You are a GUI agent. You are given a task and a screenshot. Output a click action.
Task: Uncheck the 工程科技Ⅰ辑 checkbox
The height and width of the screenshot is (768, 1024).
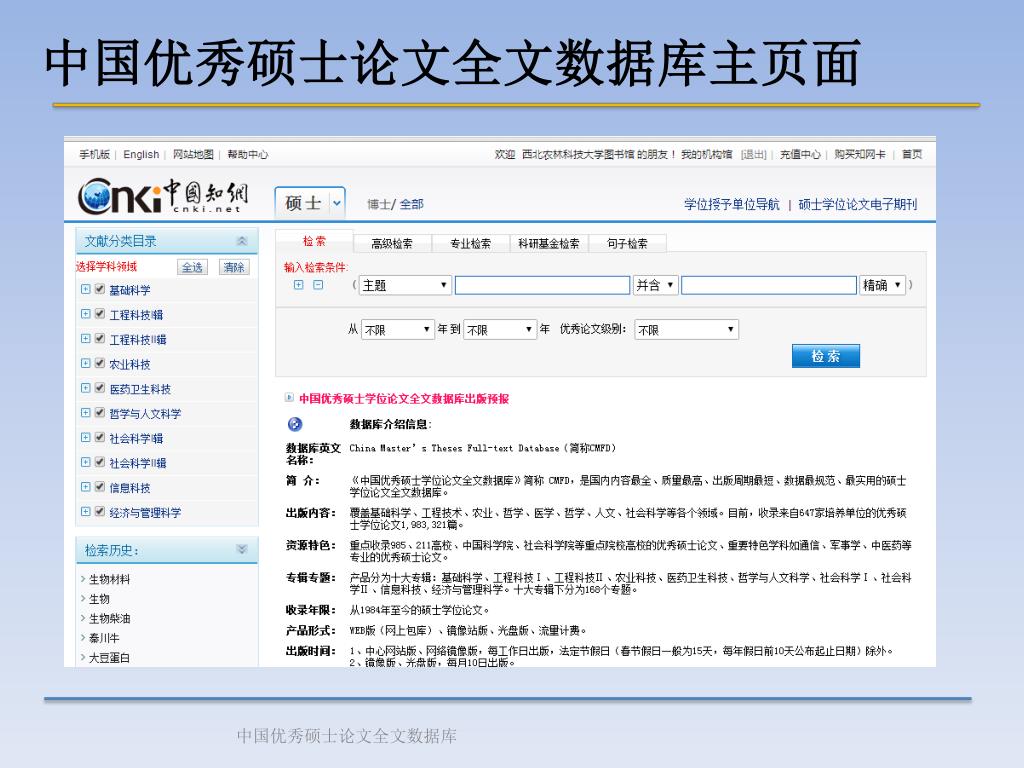coord(100,313)
